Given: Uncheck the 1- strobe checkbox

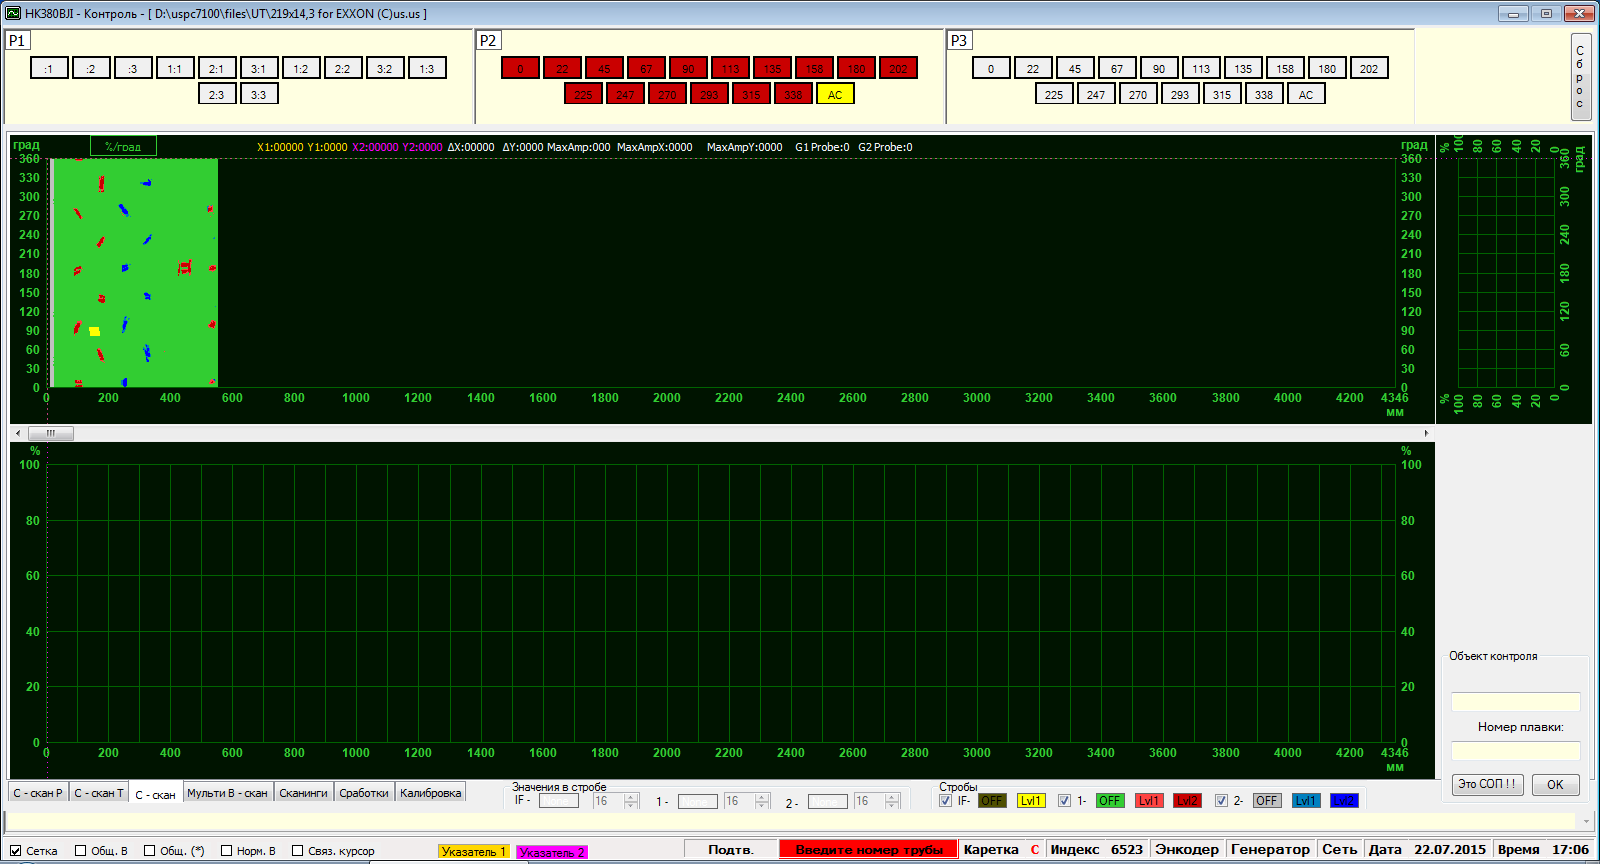Looking at the screenshot, I should pos(1064,801).
